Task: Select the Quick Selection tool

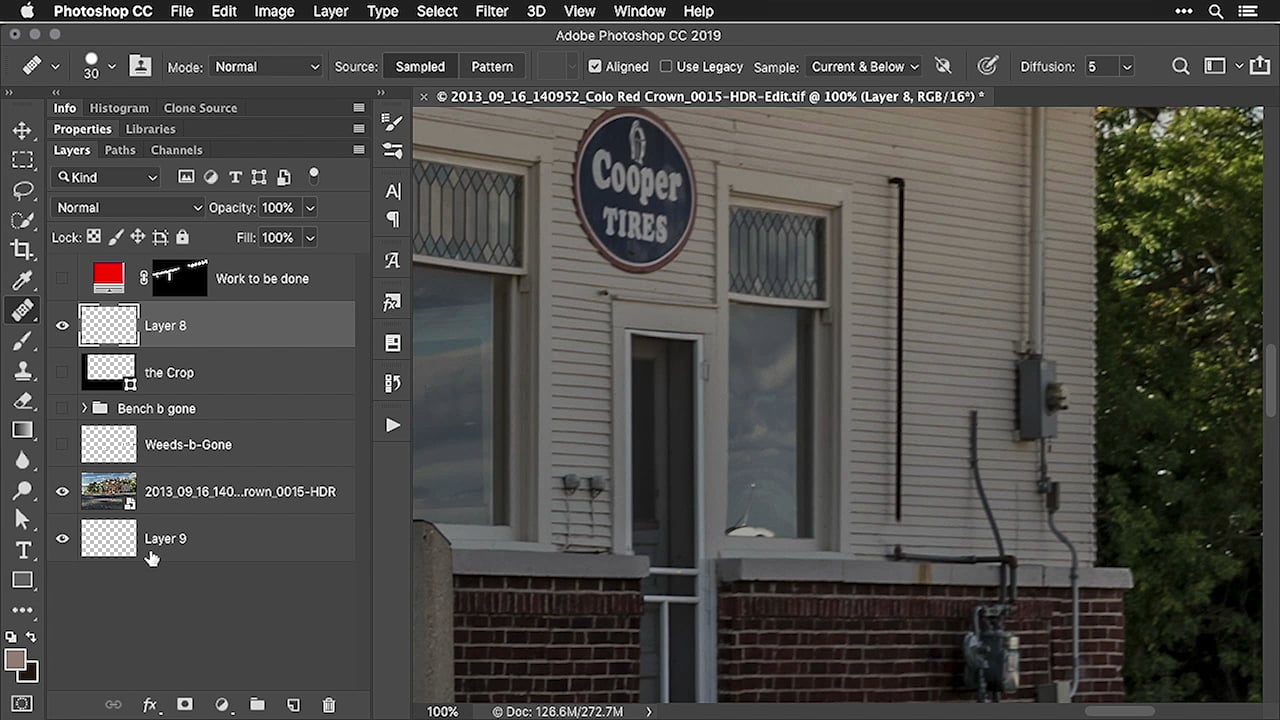Action: tap(22, 220)
